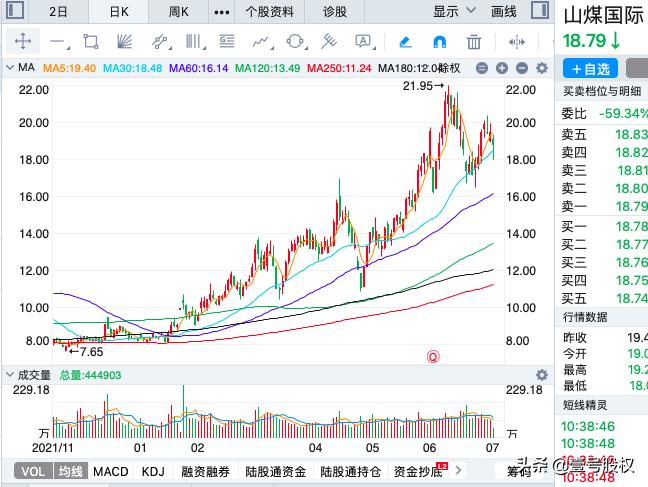Open more period options (•••)

tap(222, 12)
